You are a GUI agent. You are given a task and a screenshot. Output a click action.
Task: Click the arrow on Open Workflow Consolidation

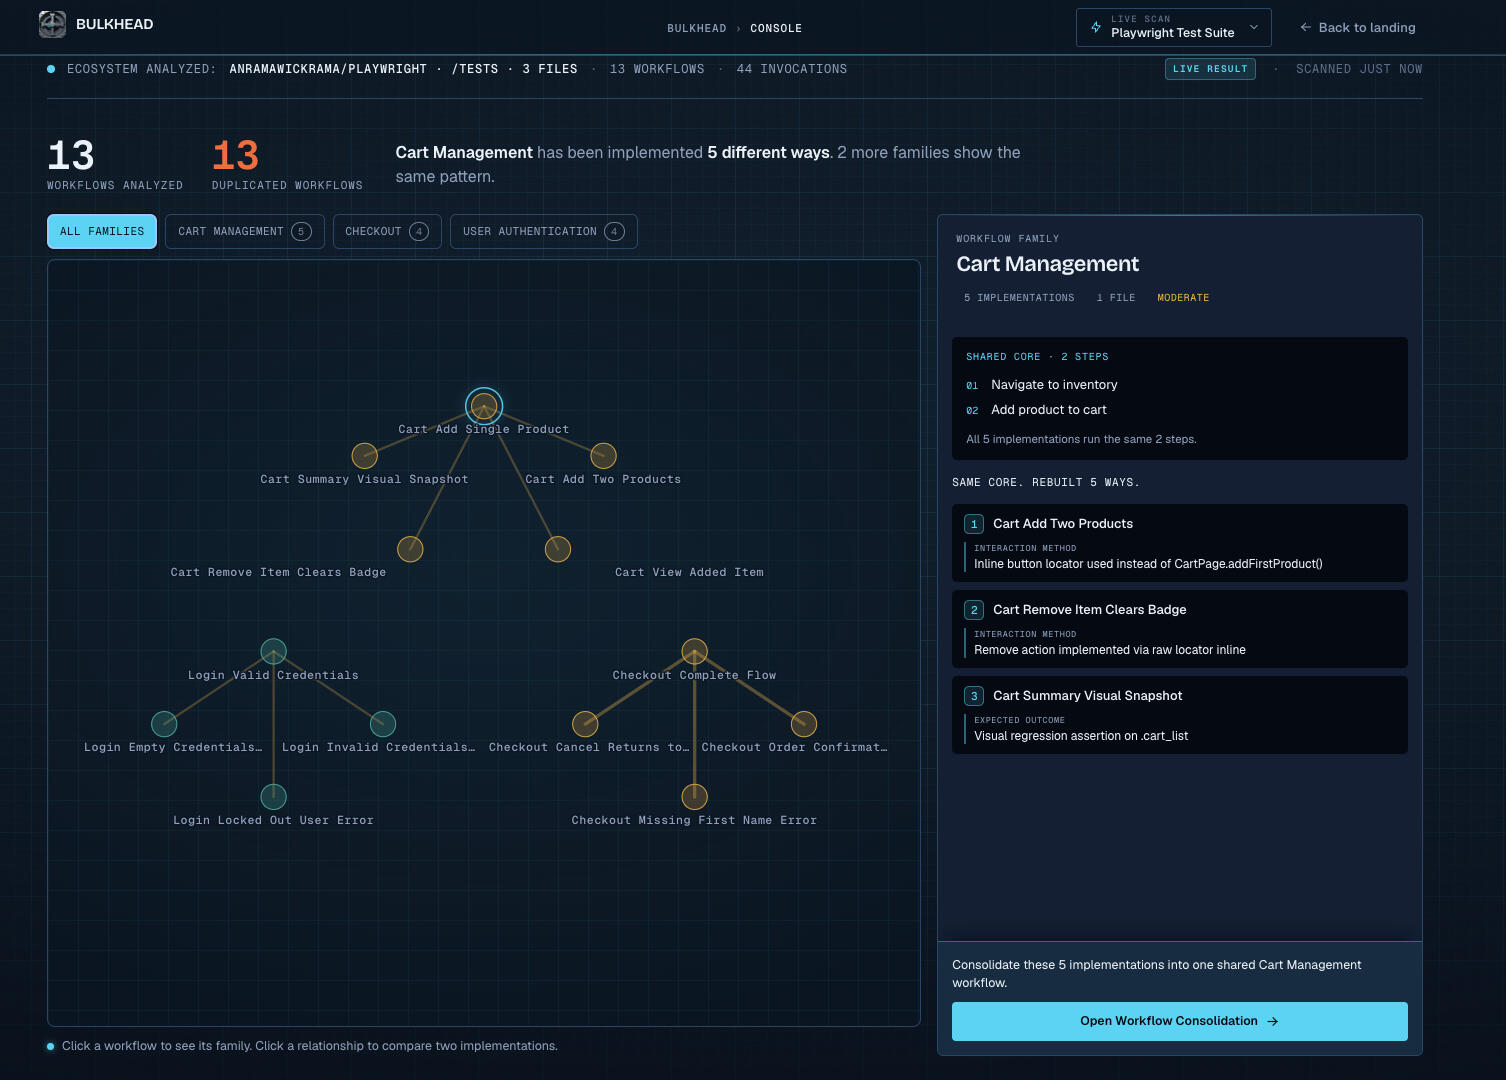coord(1273,1022)
